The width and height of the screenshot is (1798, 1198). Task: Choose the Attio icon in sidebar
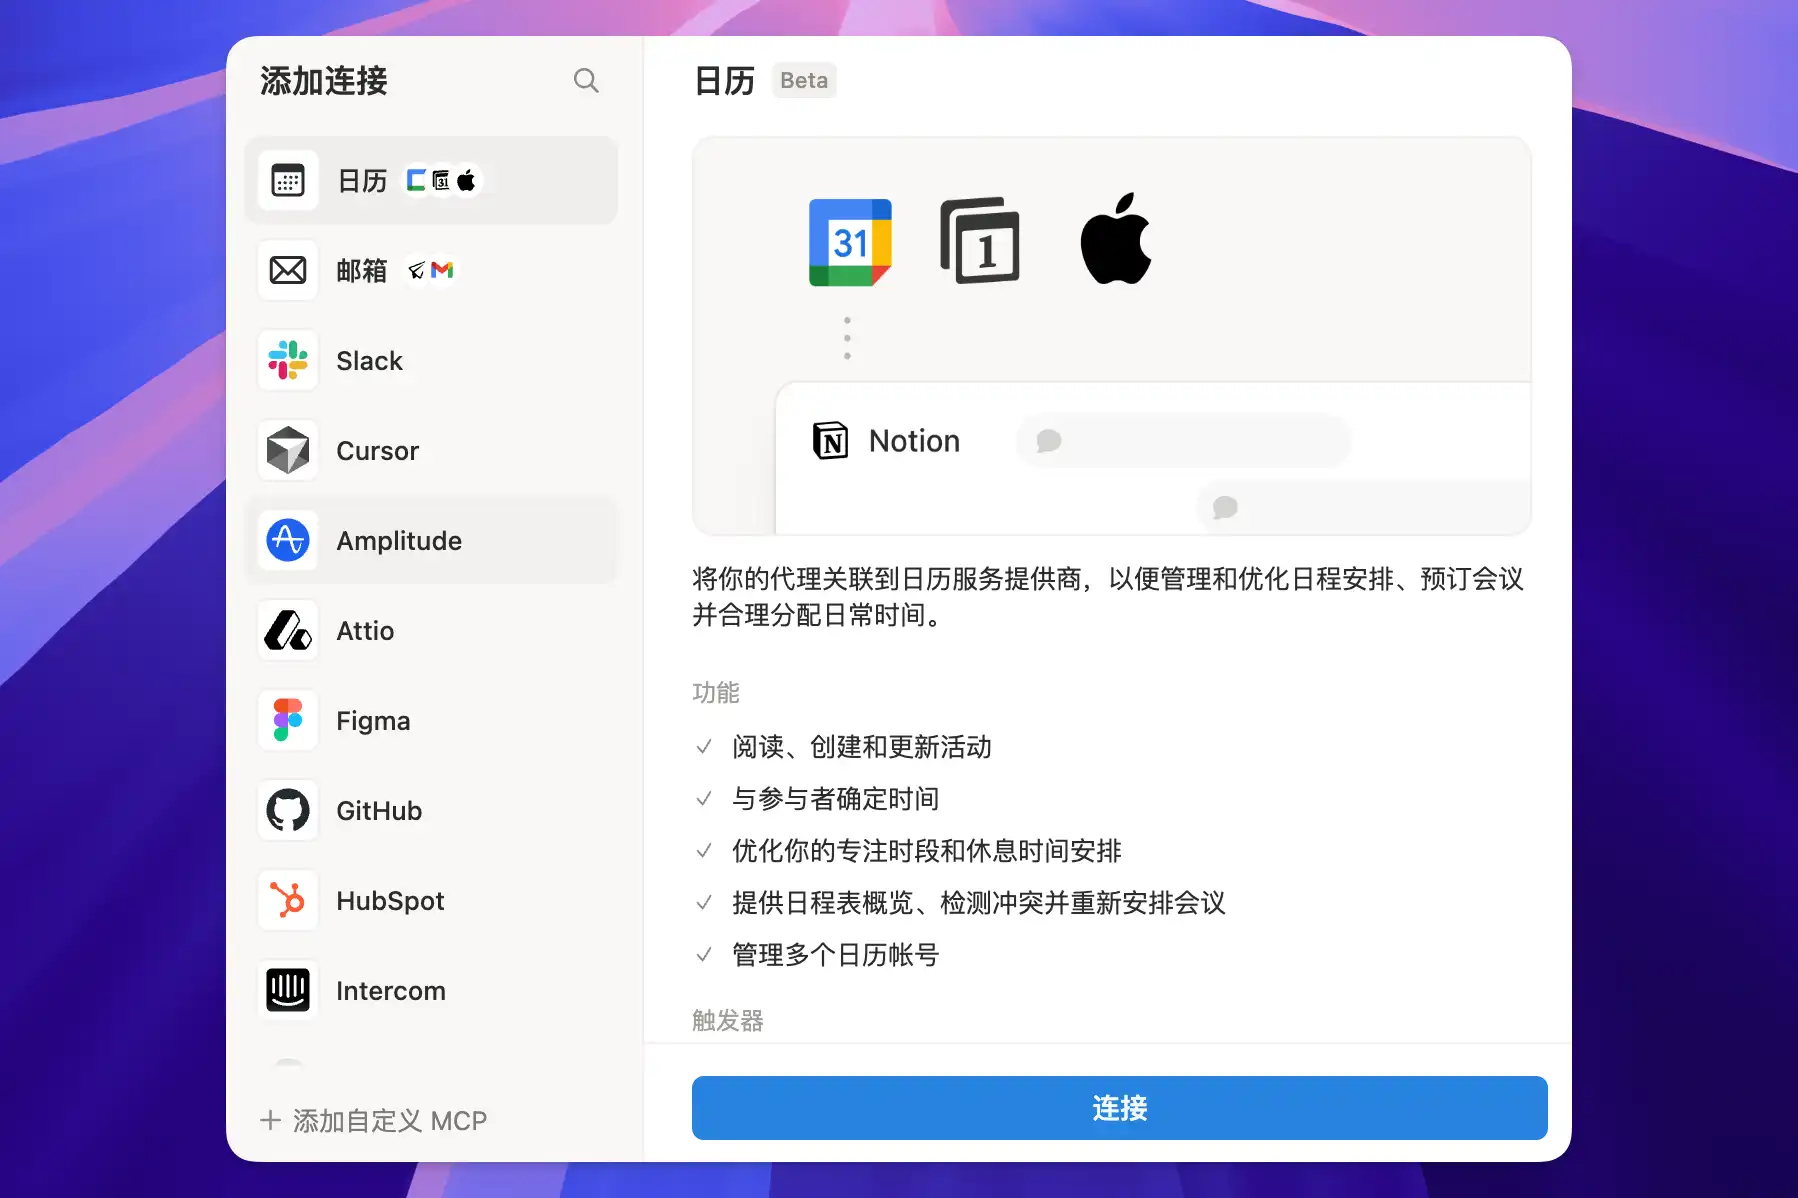pos(288,631)
